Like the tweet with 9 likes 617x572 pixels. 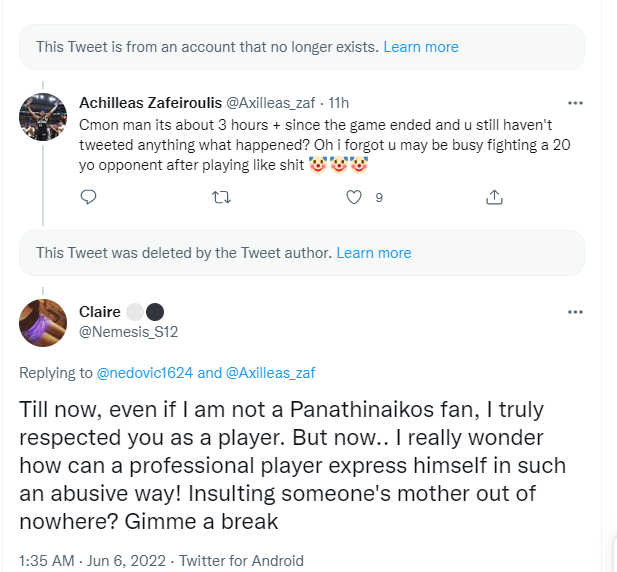(x=353, y=198)
